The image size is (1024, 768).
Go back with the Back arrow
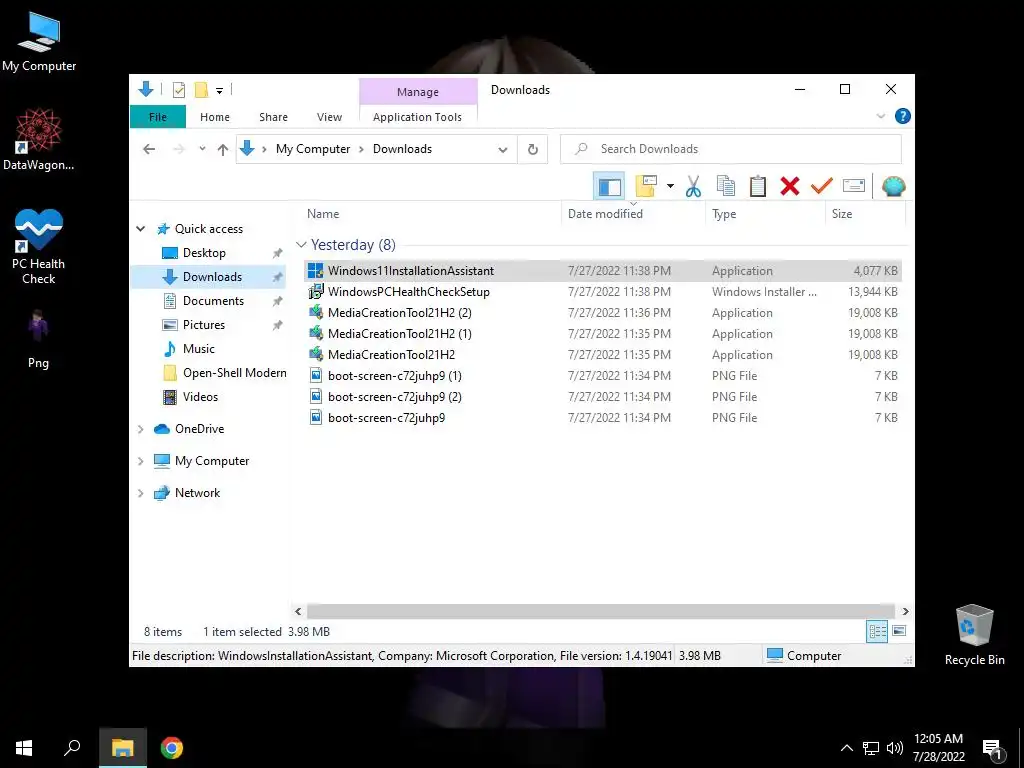pos(149,149)
